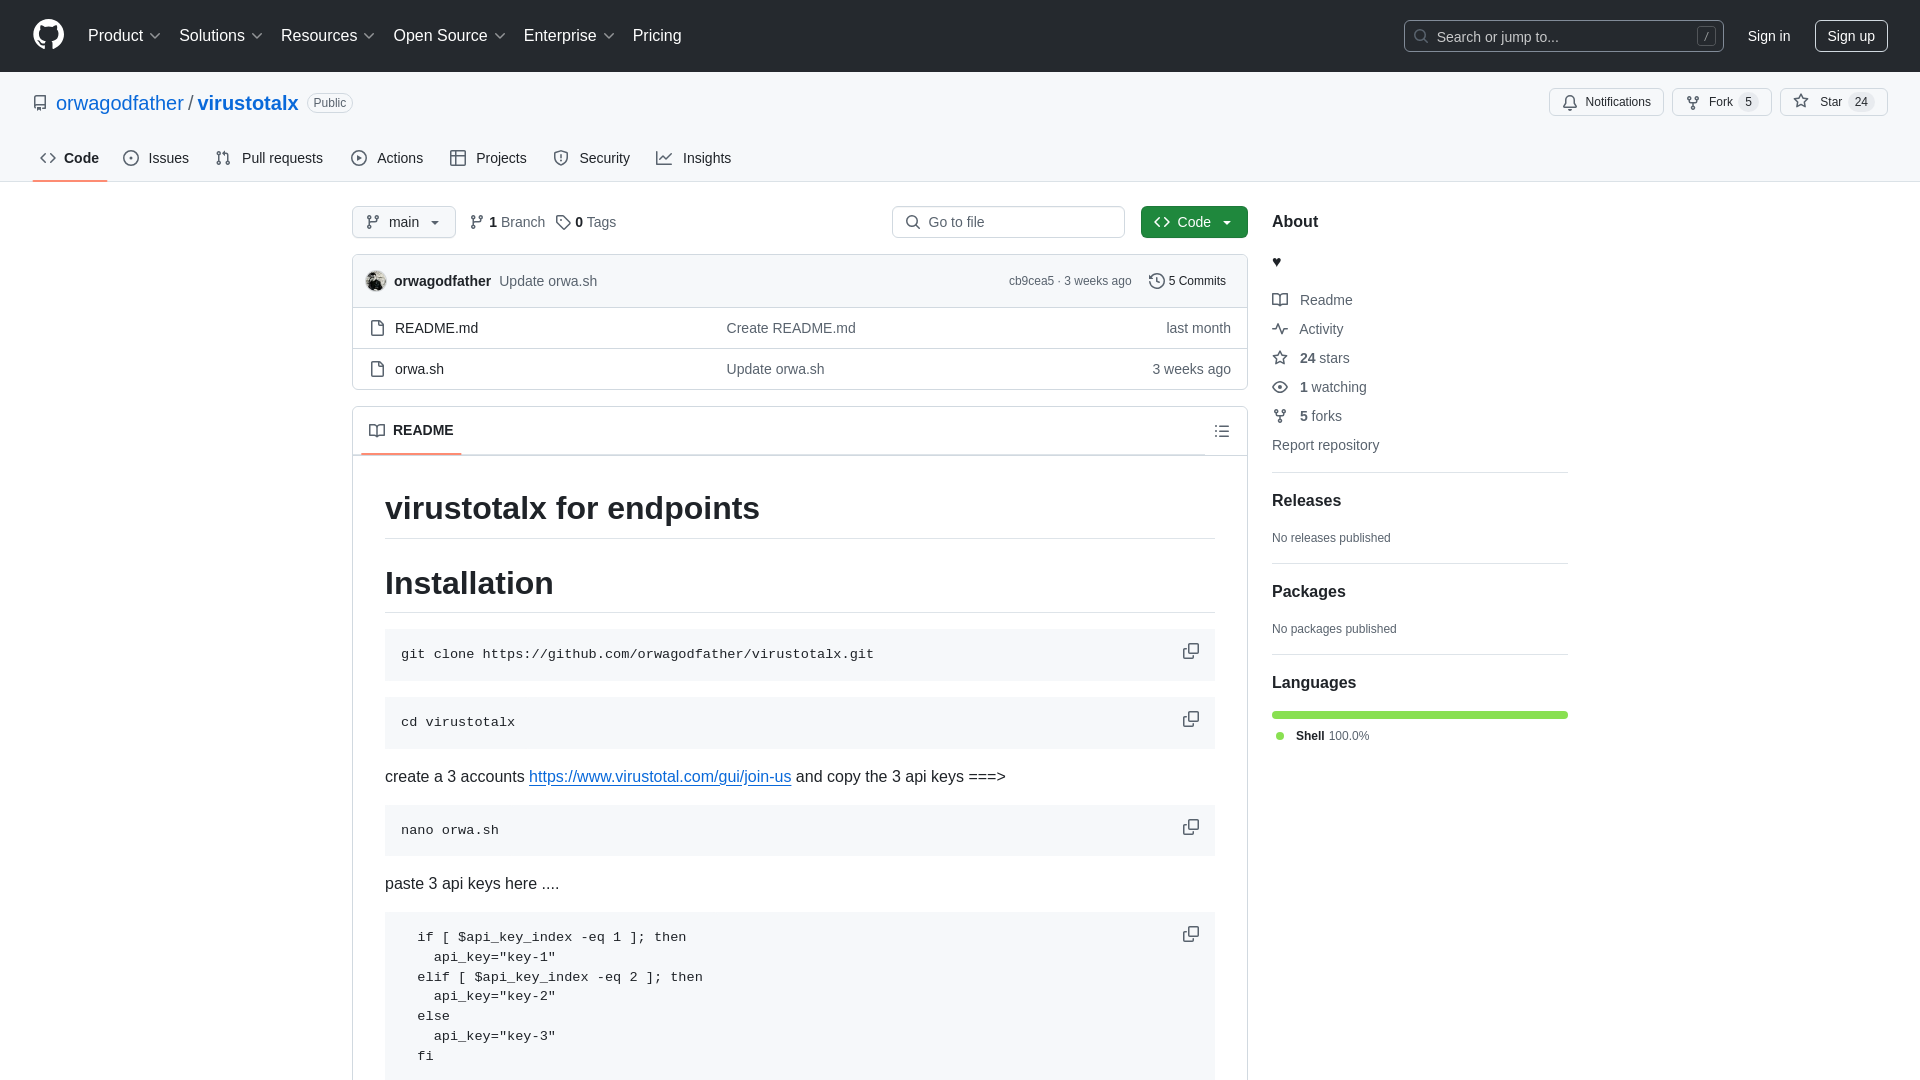Switch to the Security tab
The height and width of the screenshot is (1080, 1920).
pyautogui.click(x=592, y=158)
